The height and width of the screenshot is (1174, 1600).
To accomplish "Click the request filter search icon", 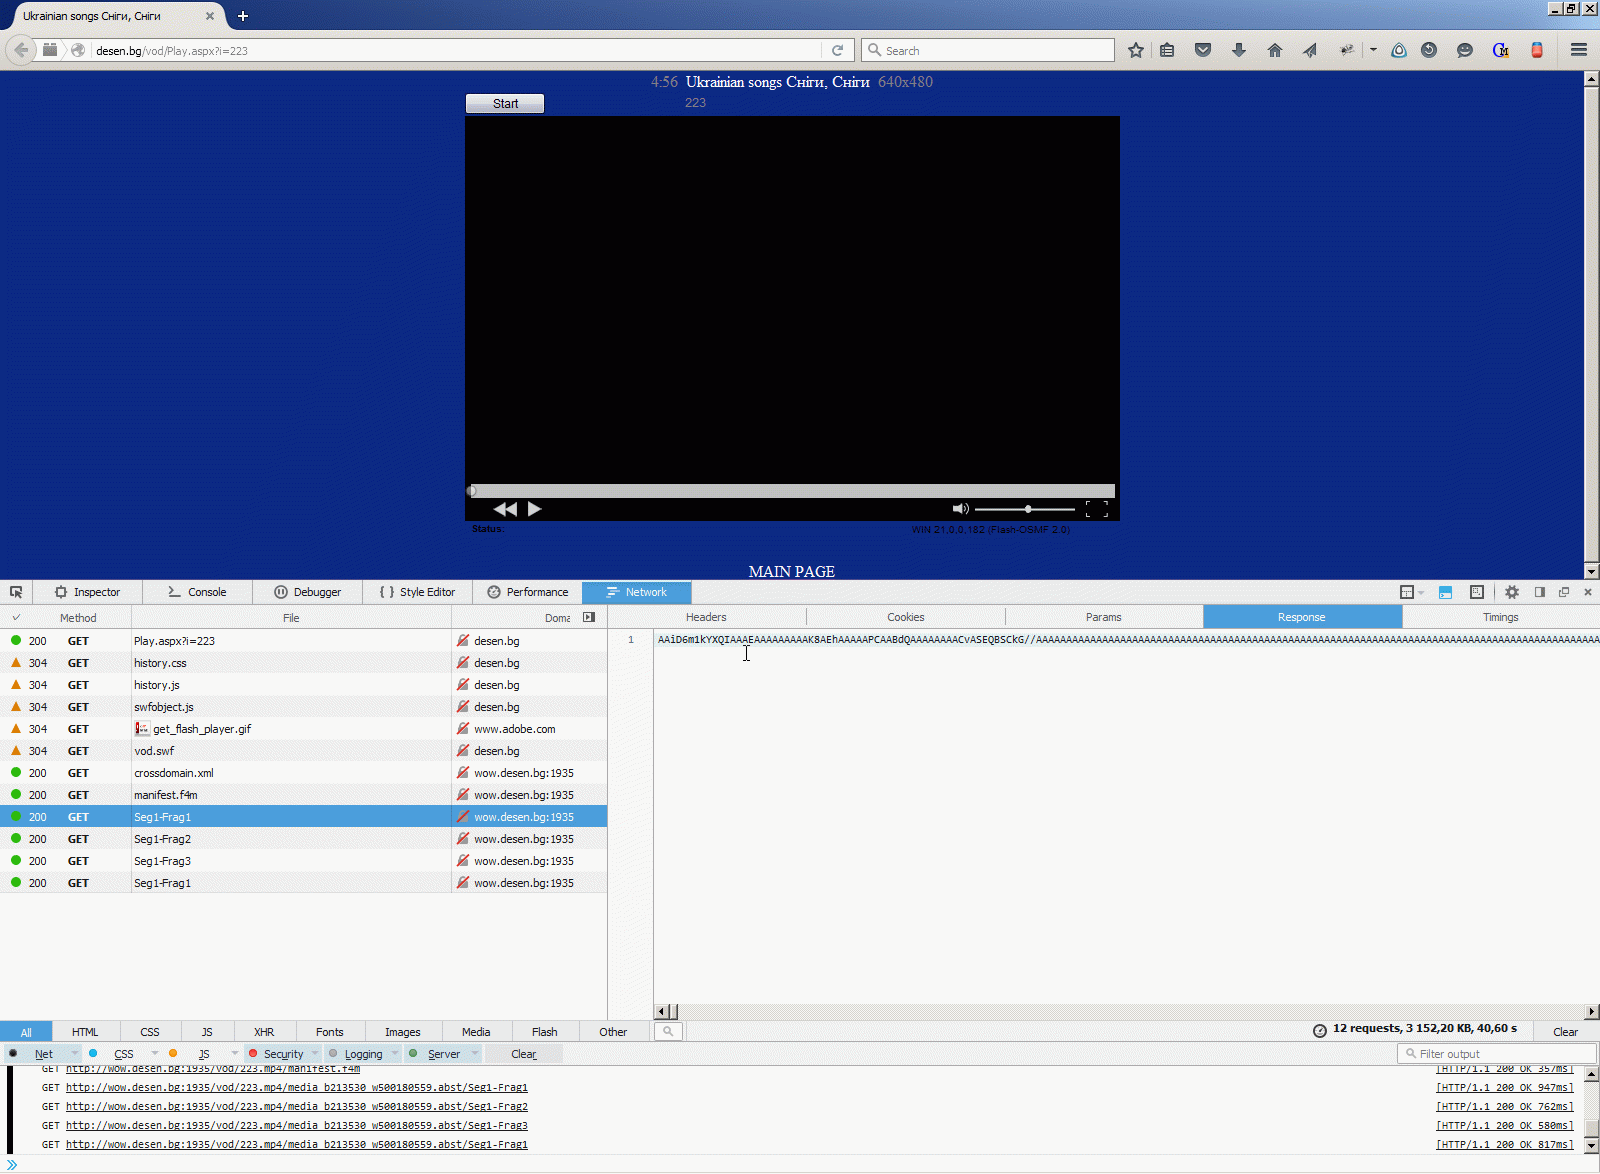I will point(668,1031).
